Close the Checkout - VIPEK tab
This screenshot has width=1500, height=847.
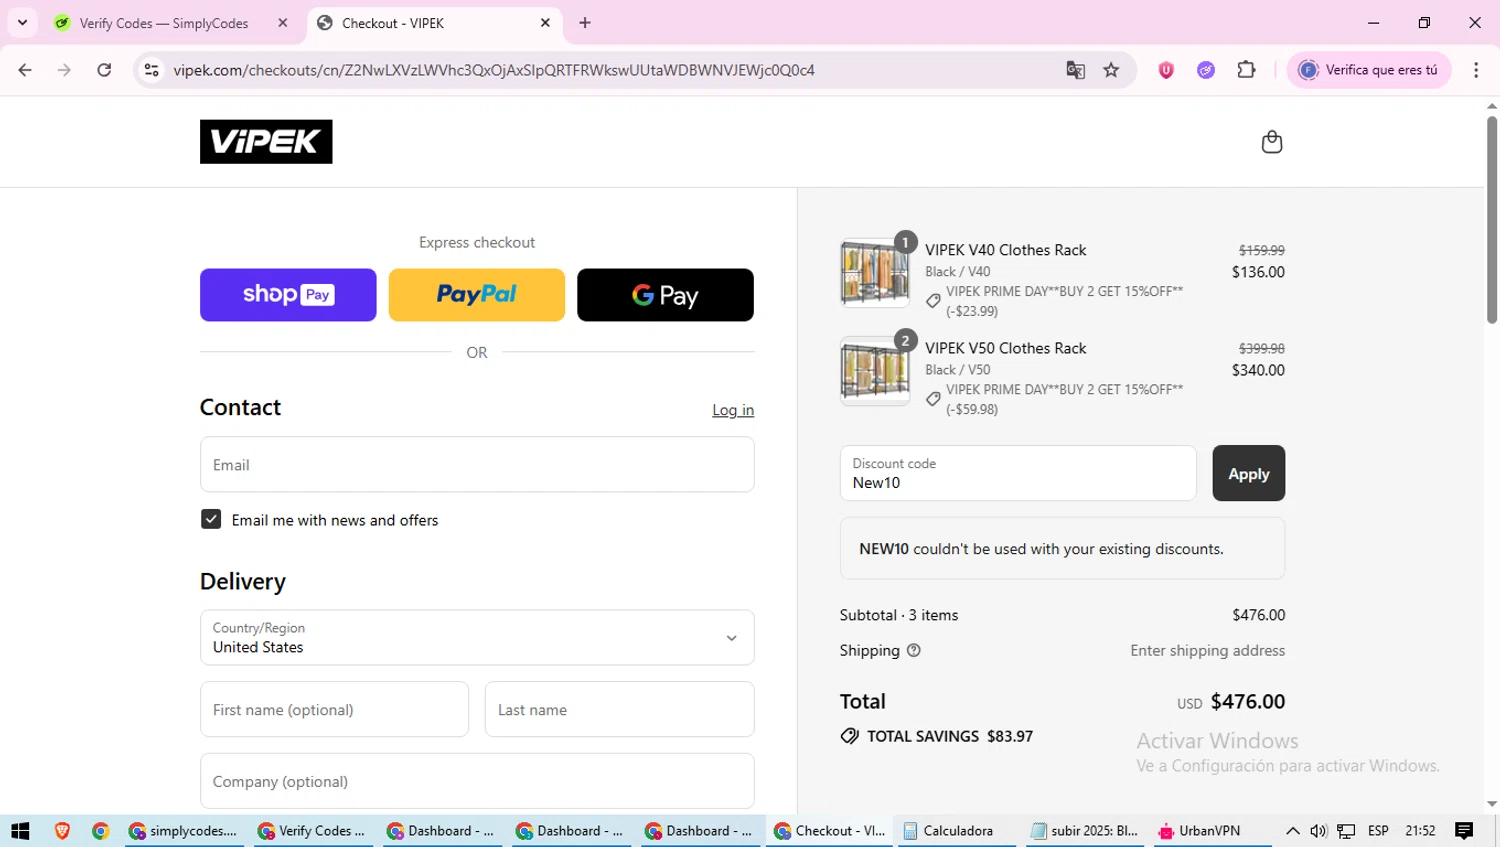pos(545,23)
